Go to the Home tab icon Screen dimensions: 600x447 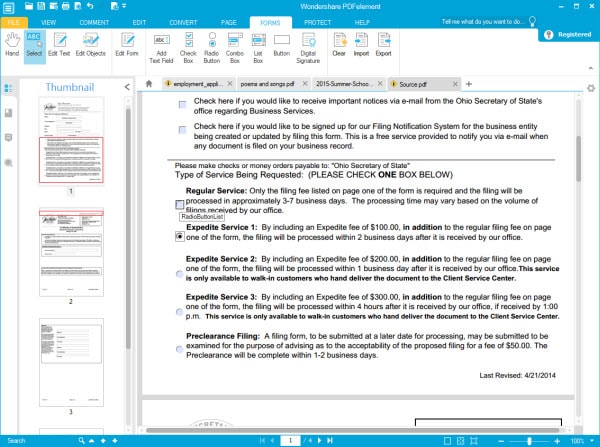click(x=149, y=83)
